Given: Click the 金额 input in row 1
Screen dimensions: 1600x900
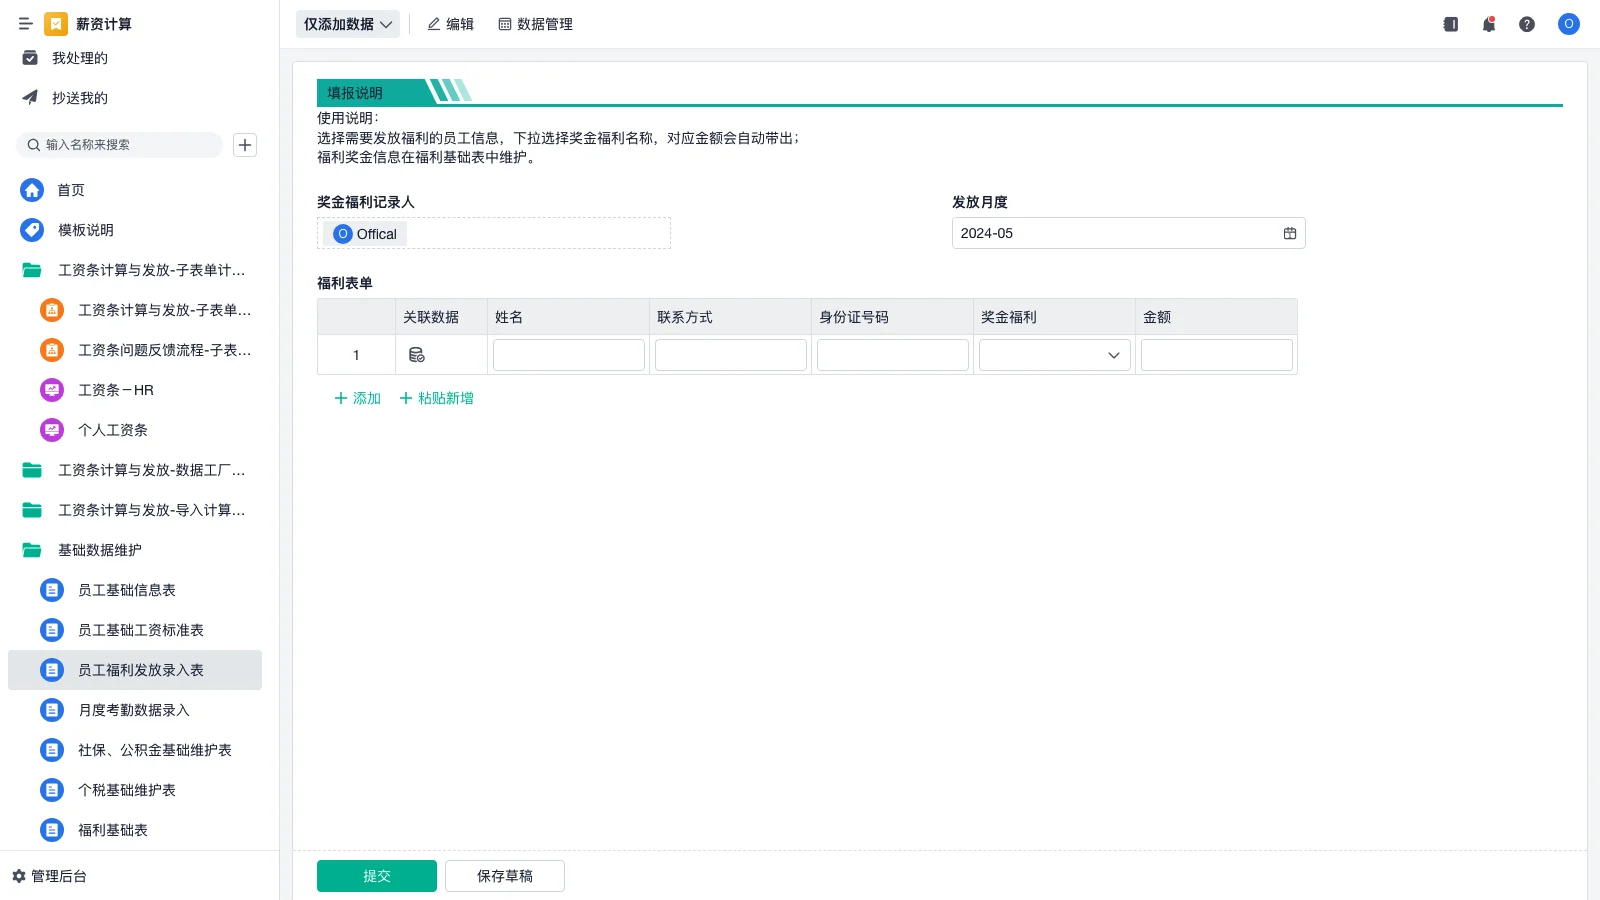Looking at the screenshot, I should [1217, 355].
